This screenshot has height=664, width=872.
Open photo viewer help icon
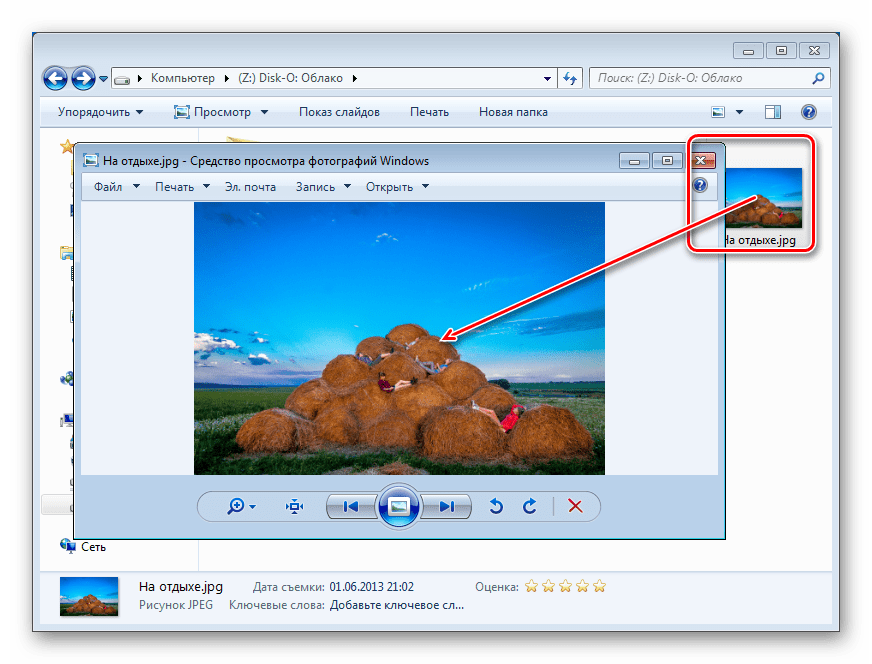700,186
